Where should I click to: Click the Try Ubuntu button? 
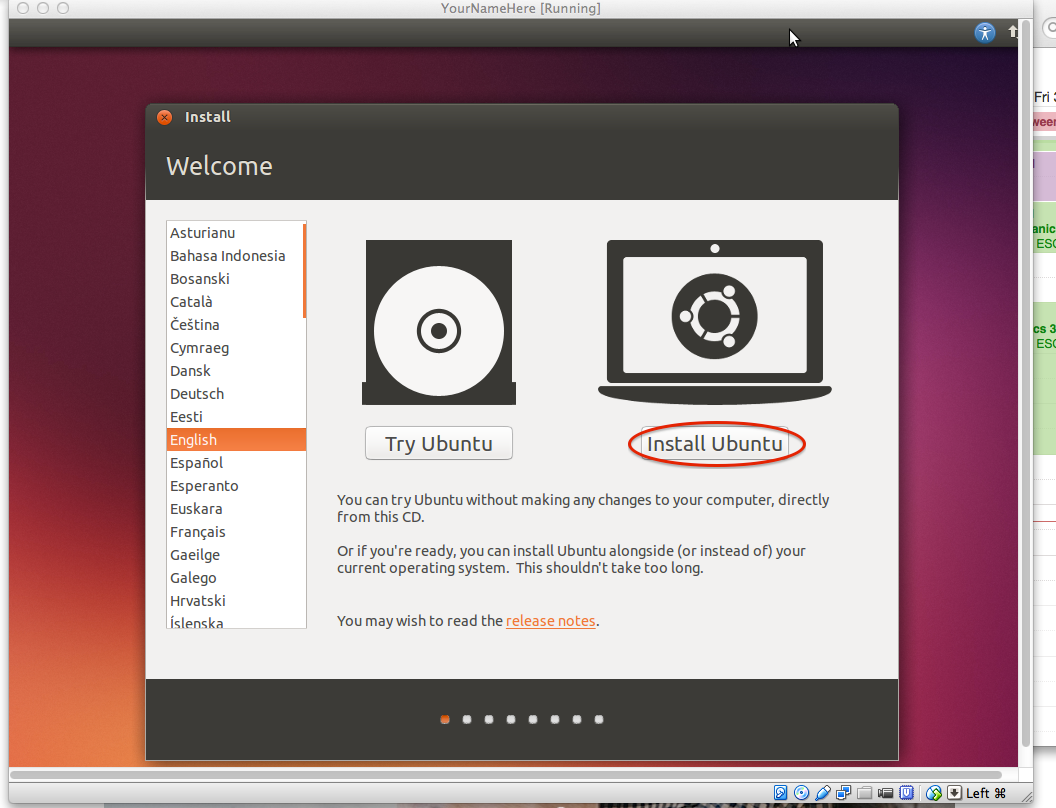(x=438, y=443)
